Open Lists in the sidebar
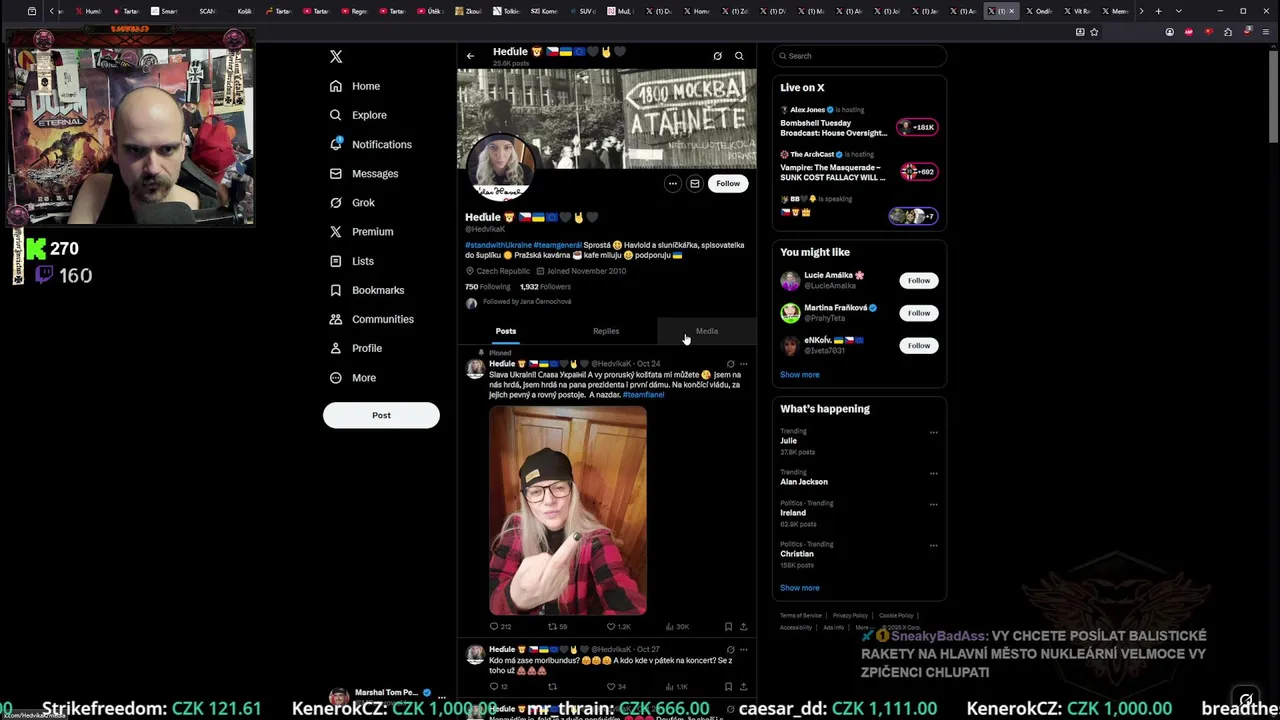 (x=351, y=261)
